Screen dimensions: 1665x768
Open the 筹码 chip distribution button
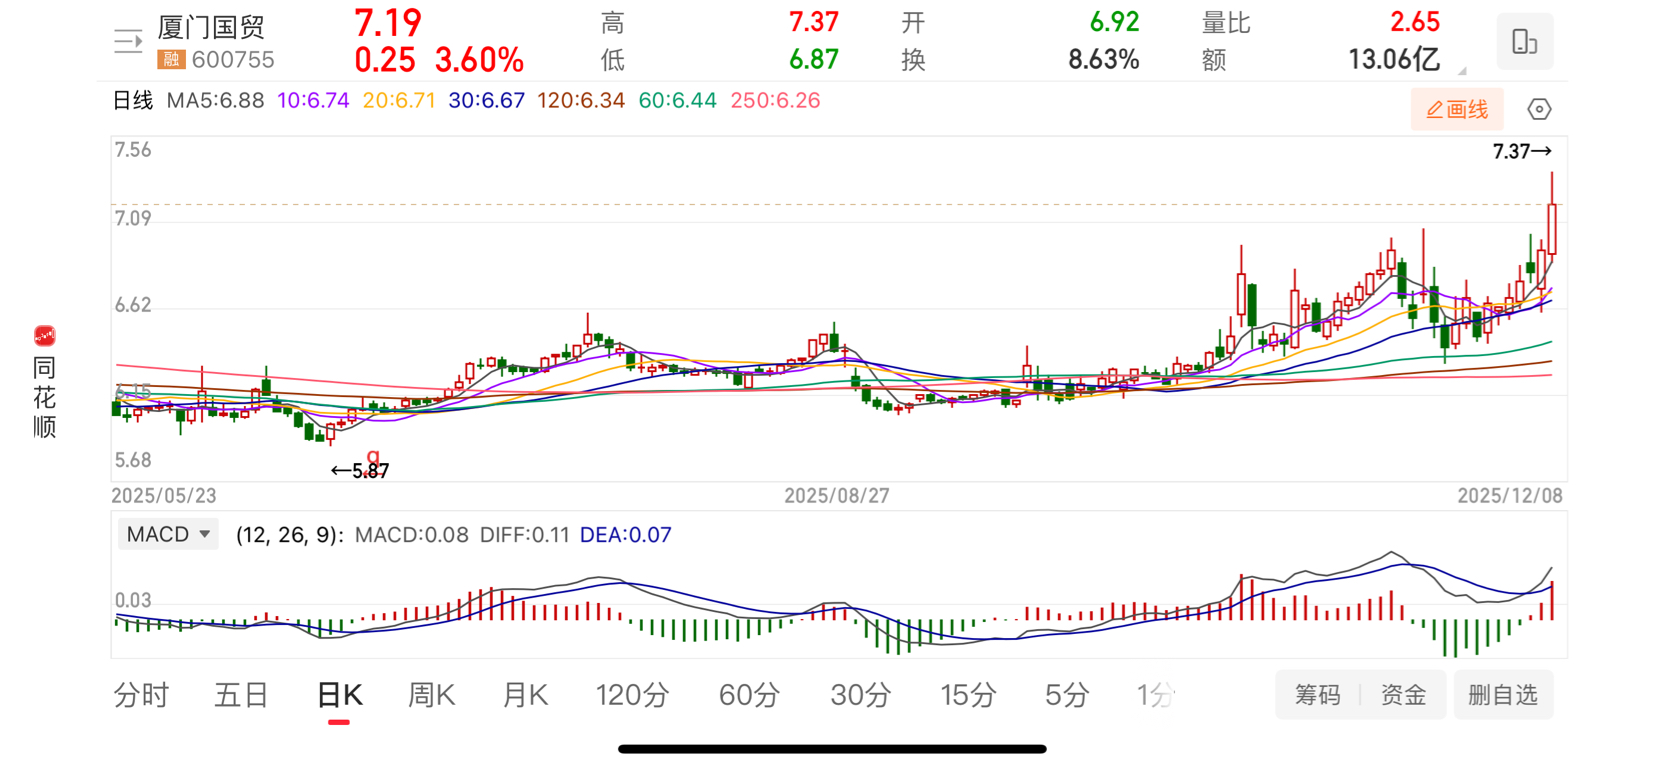(1317, 695)
